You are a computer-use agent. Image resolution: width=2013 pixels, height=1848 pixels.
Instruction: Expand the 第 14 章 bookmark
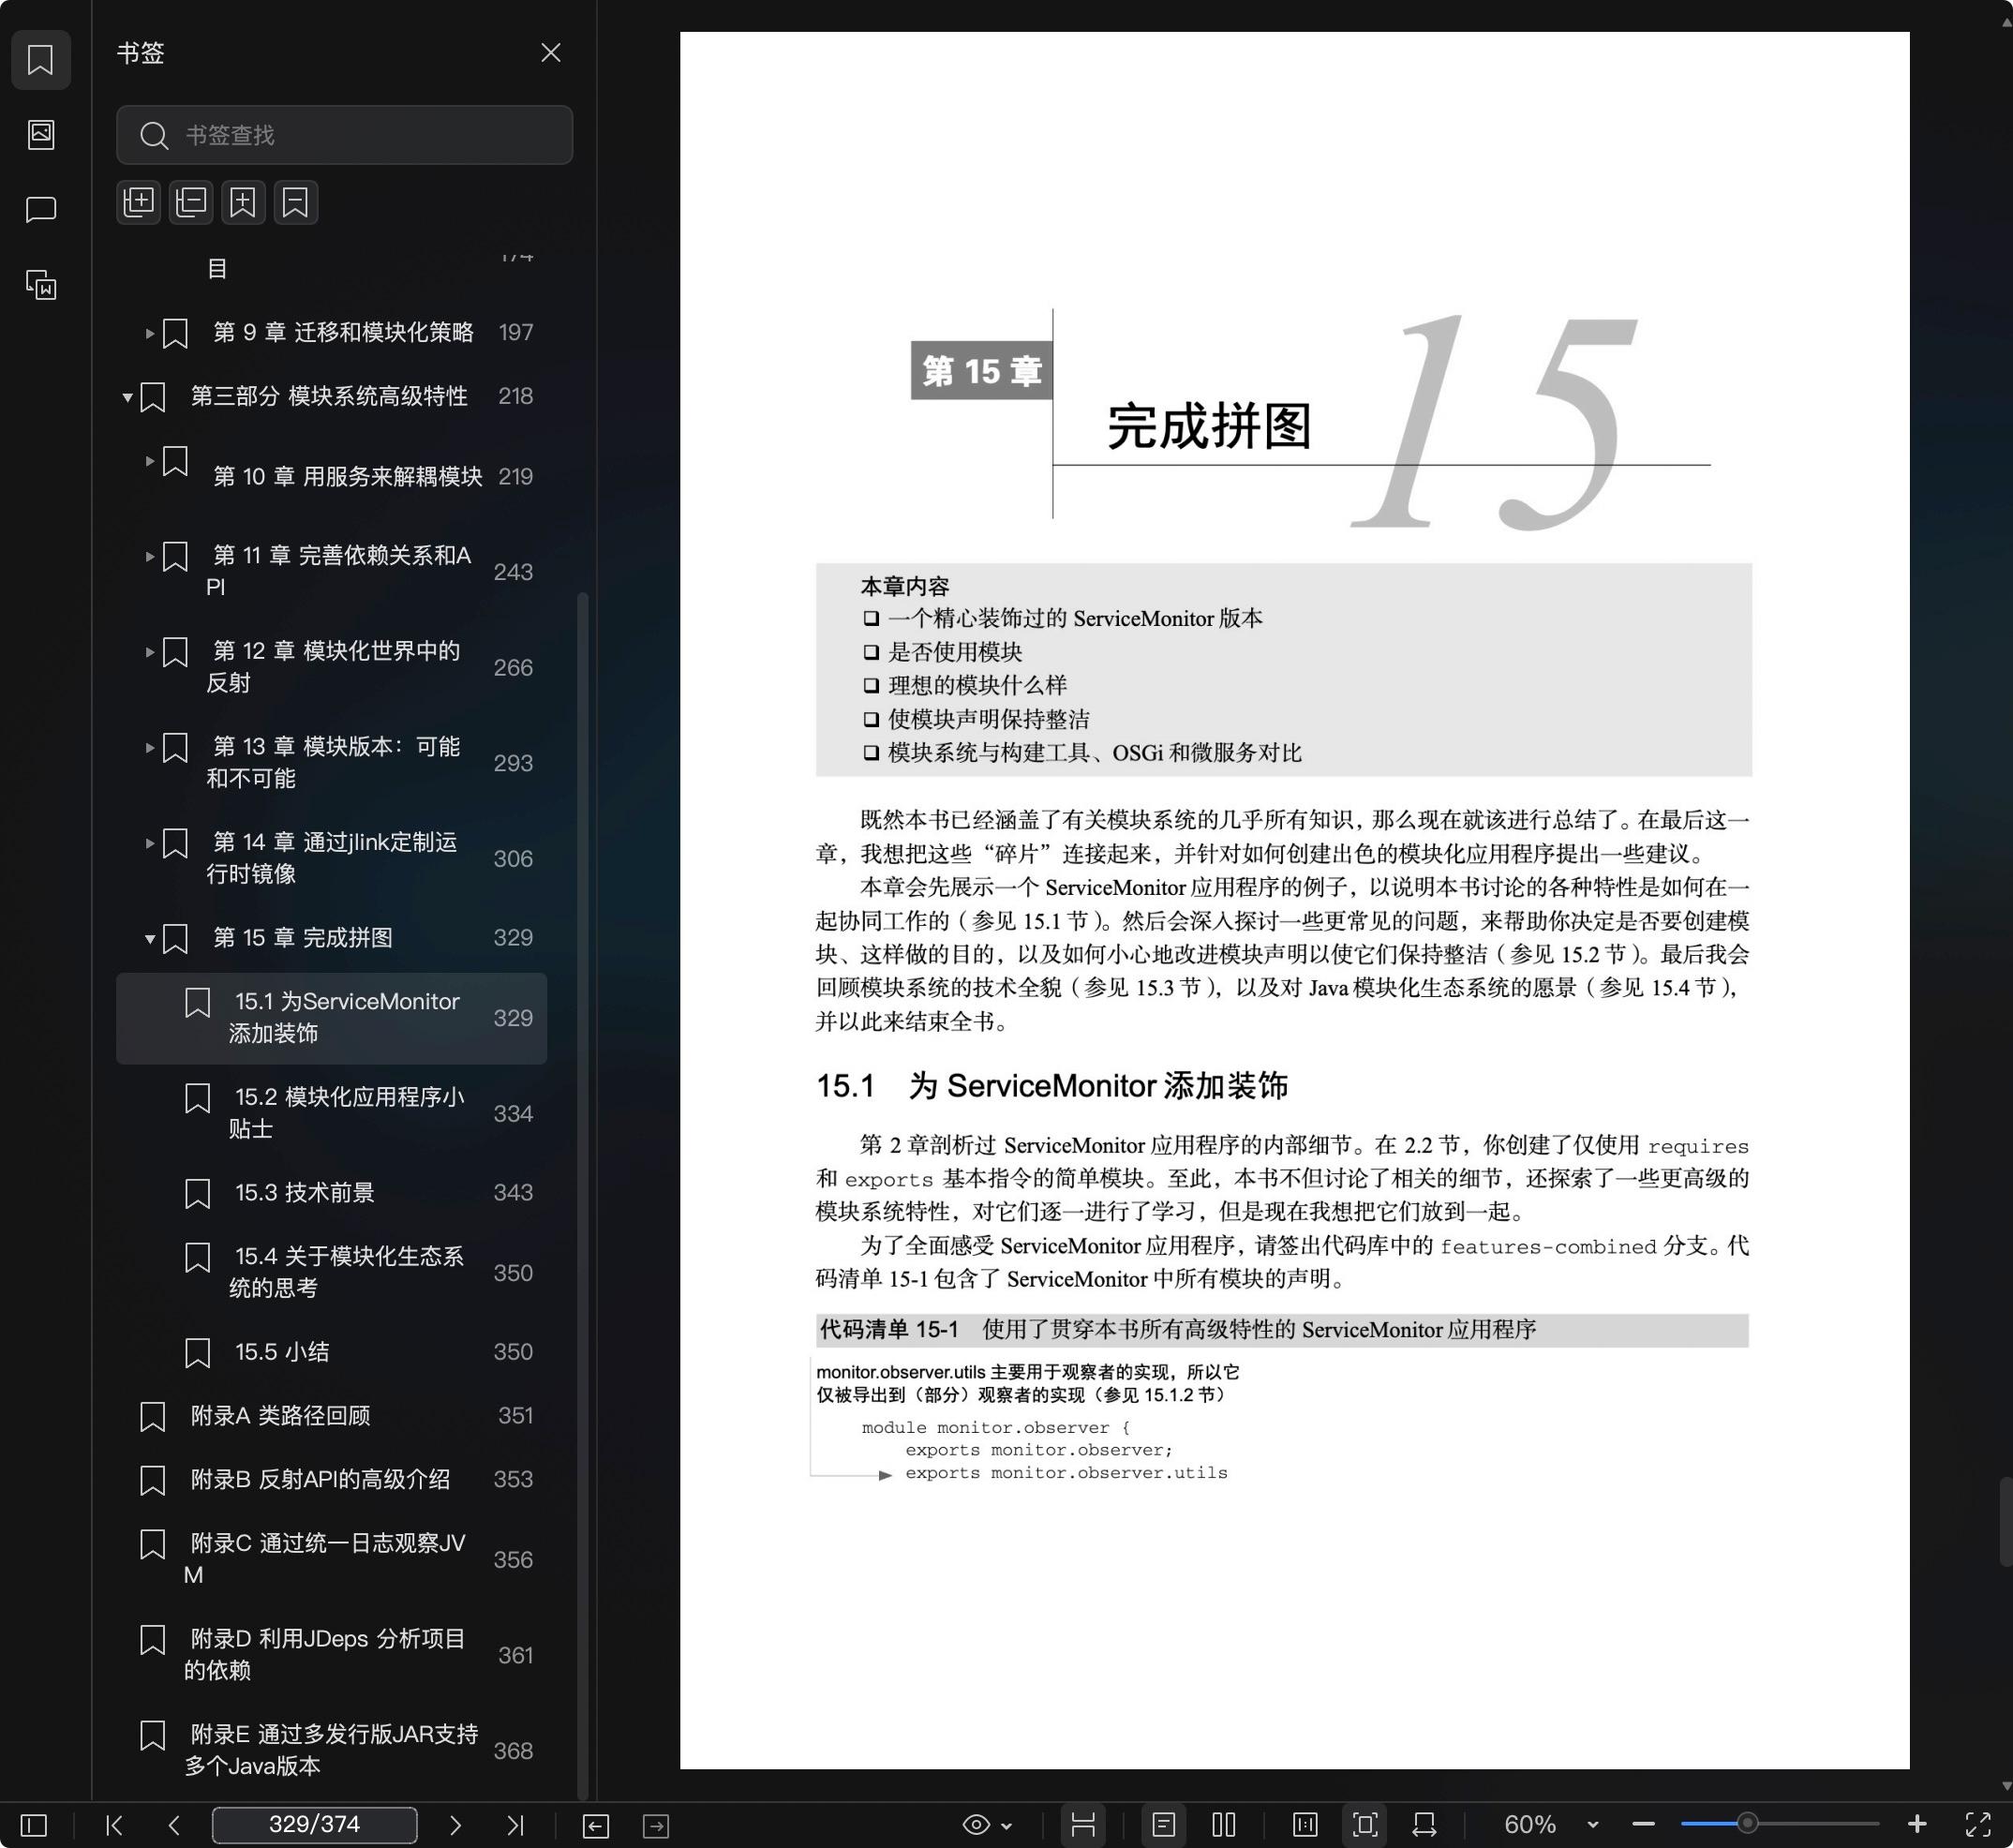coord(149,843)
